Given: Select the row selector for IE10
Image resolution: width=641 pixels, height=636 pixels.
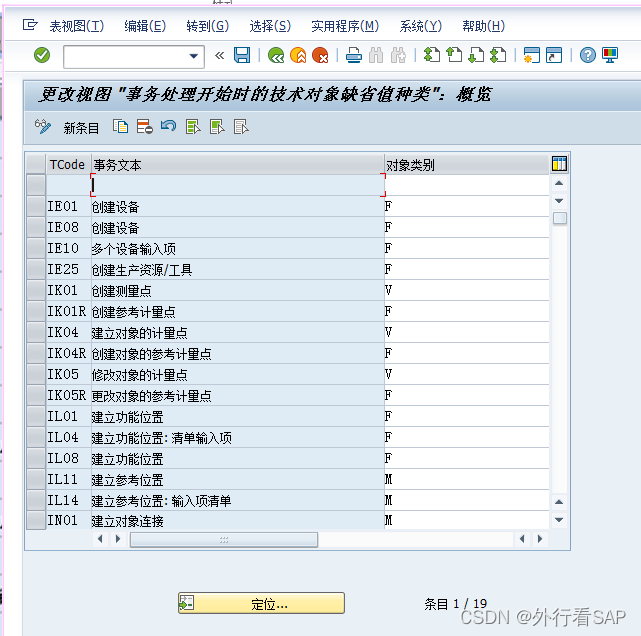Looking at the screenshot, I should (36, 249).
